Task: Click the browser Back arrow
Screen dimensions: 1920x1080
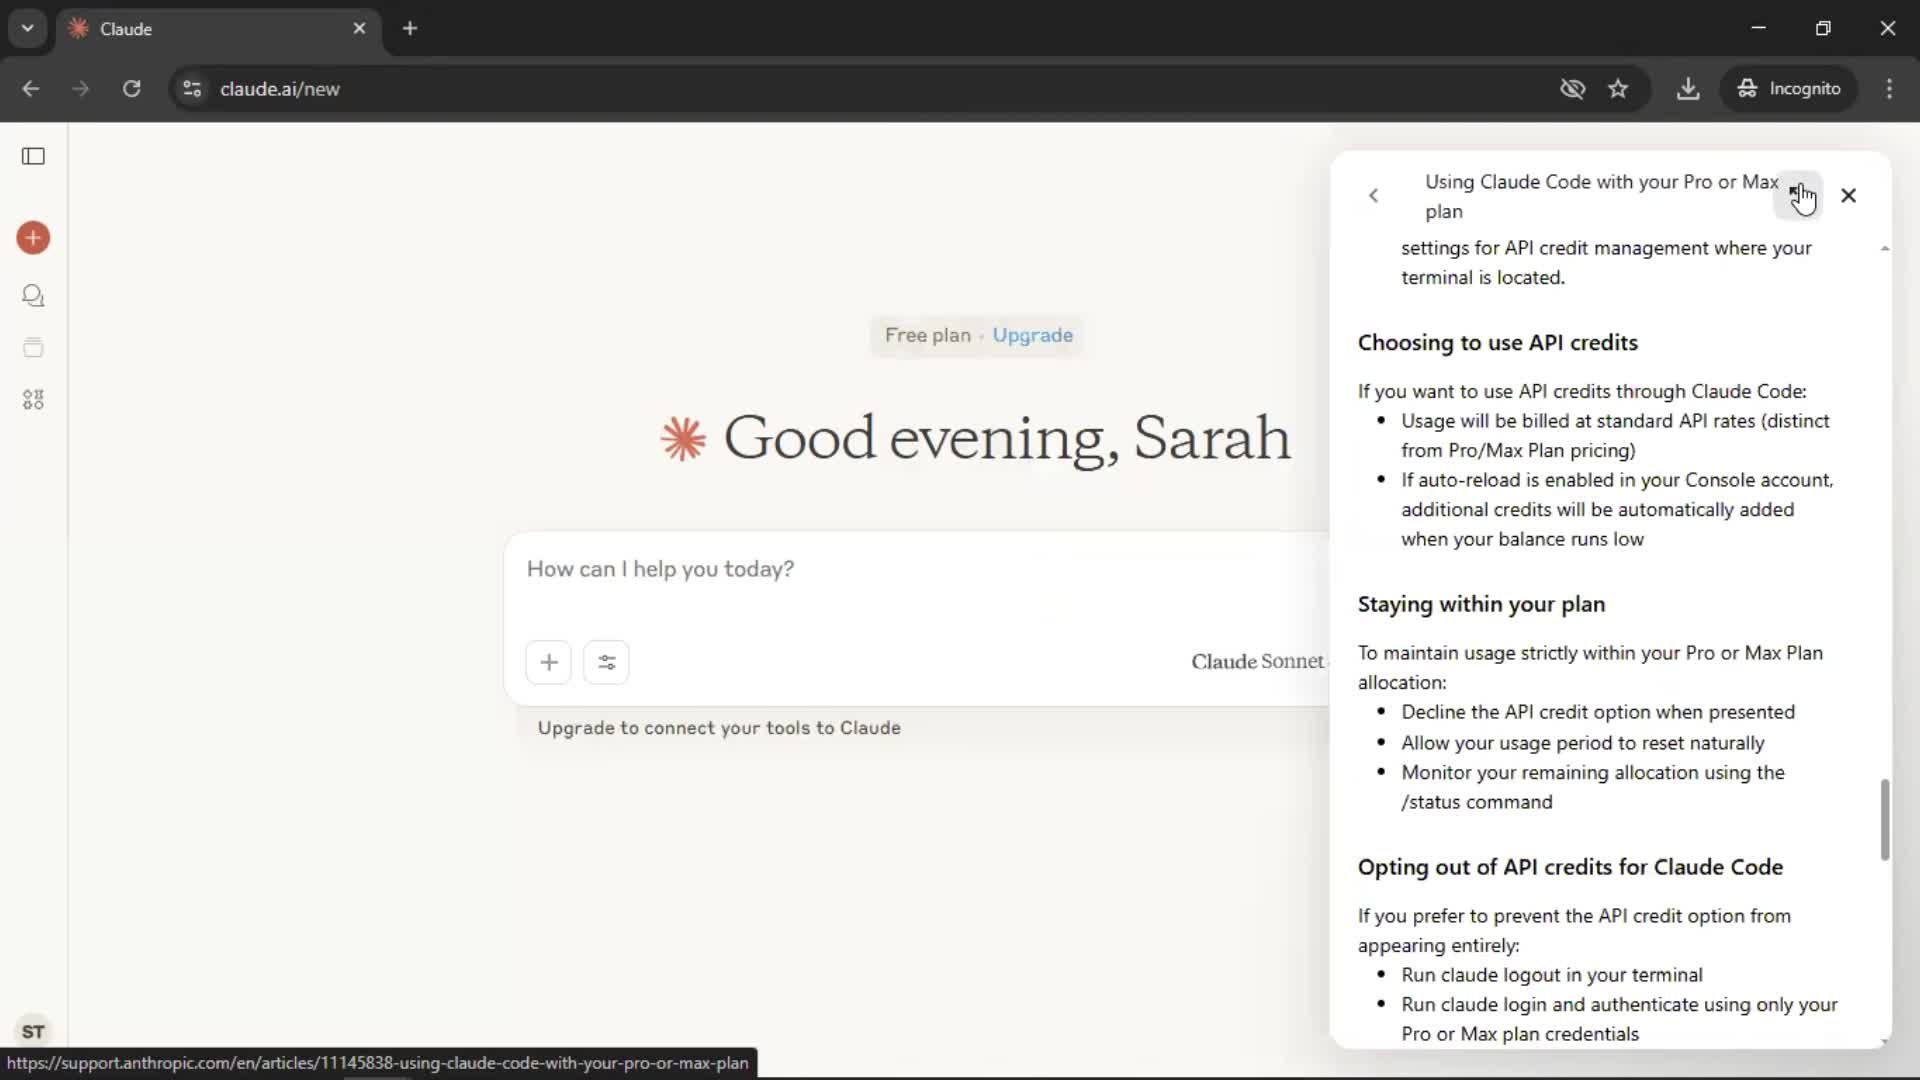Action: point(31,89)
